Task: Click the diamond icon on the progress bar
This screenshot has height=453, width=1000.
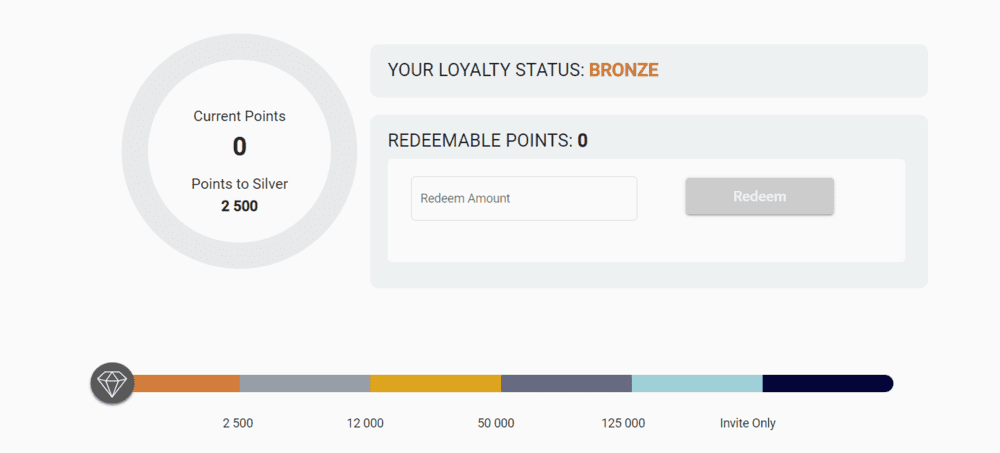Action: click(x=112, y=383)
